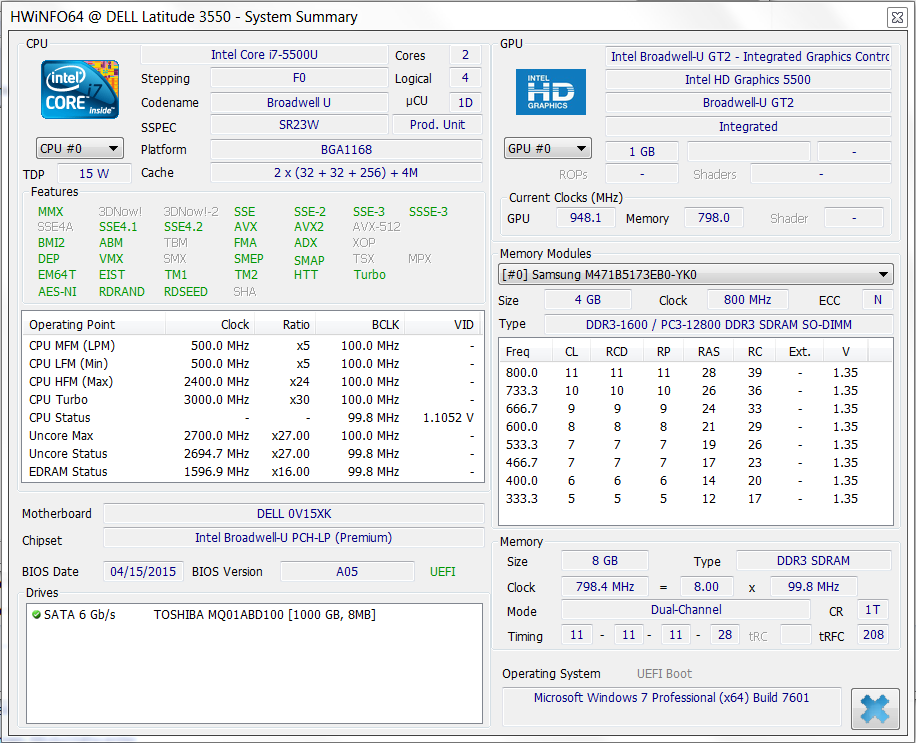This screenshot has height=743, width=916.
Task: Click the Intel Core i7-5500U name field
Action: 264,55
